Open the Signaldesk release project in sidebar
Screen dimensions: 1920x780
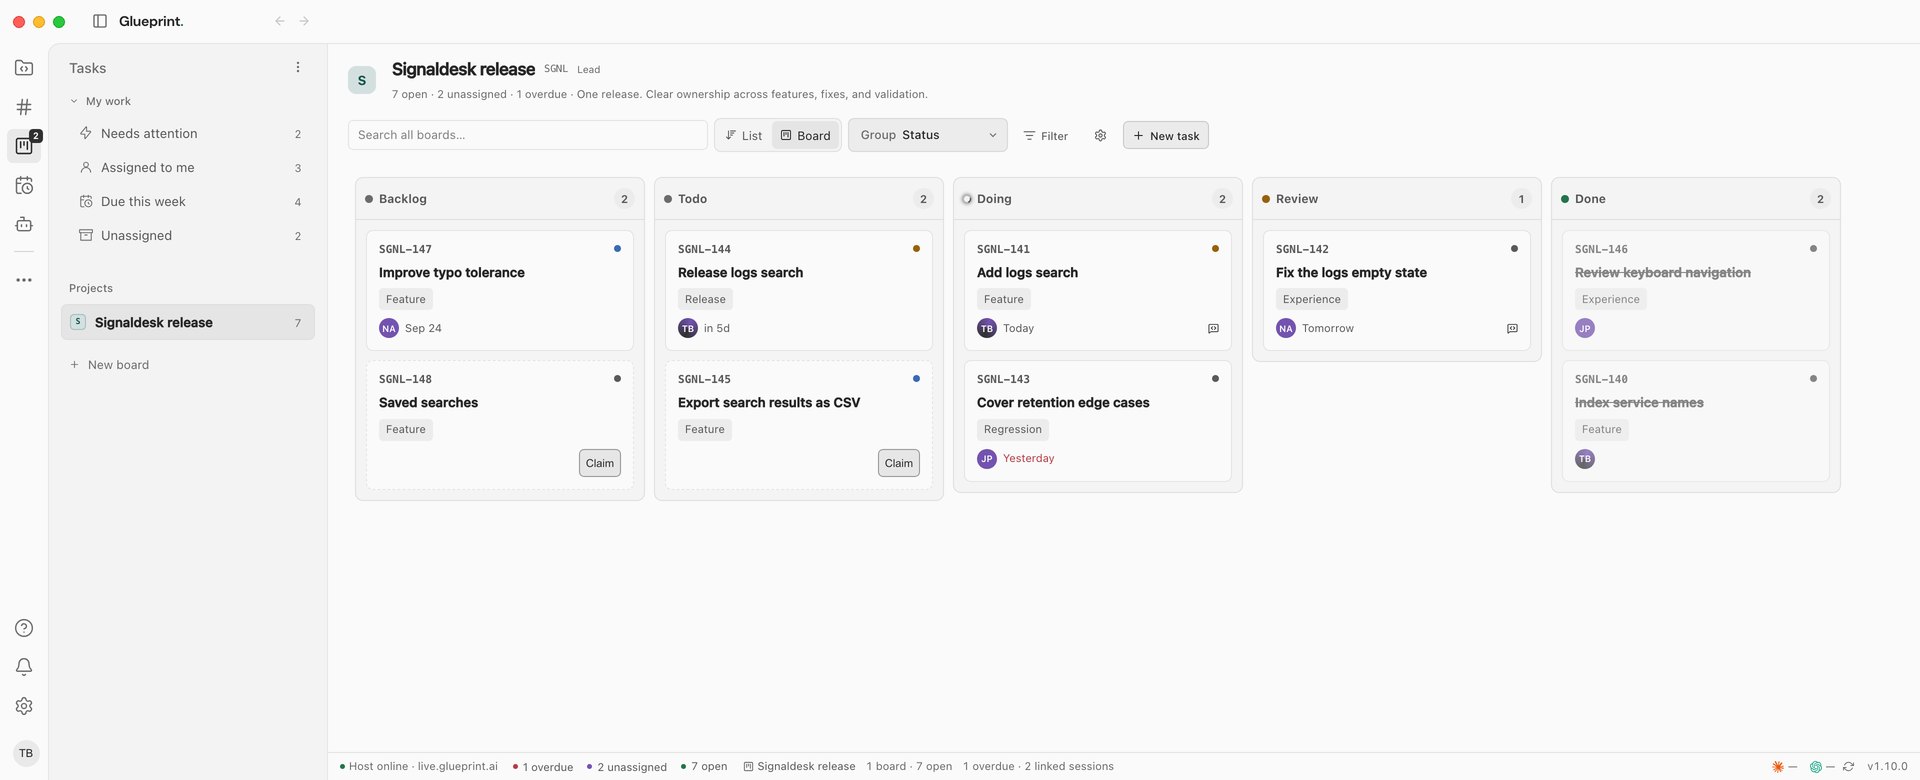[x=188, y=322]
